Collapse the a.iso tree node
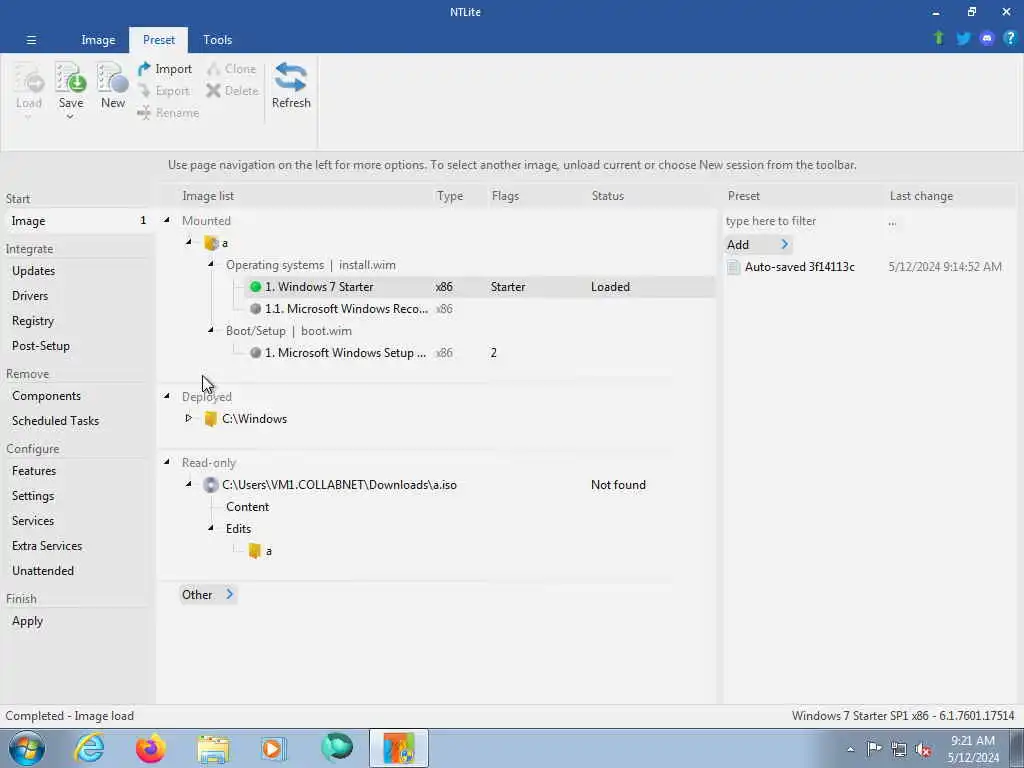Viewport: 1024px width, 768px height. click(x=189, y=484)
